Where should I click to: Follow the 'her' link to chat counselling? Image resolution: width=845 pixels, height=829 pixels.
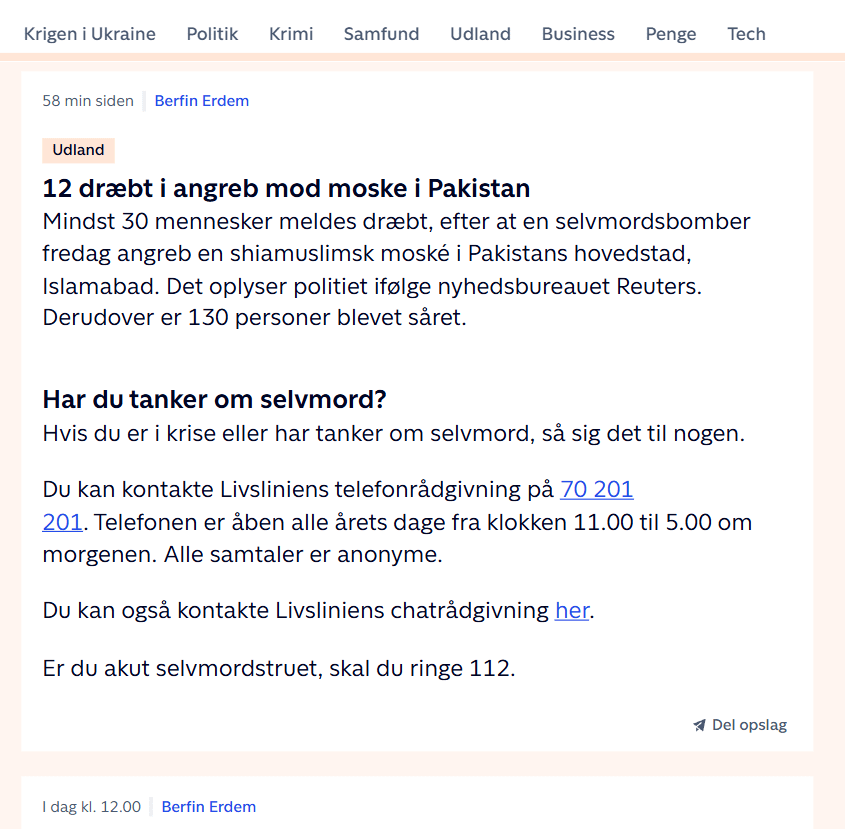571,610
